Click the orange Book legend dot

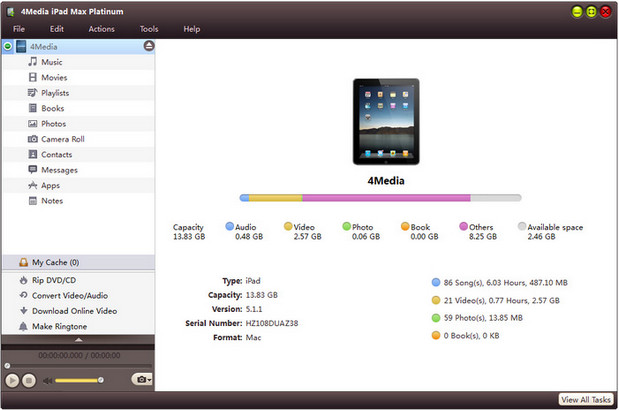[405, 226]
